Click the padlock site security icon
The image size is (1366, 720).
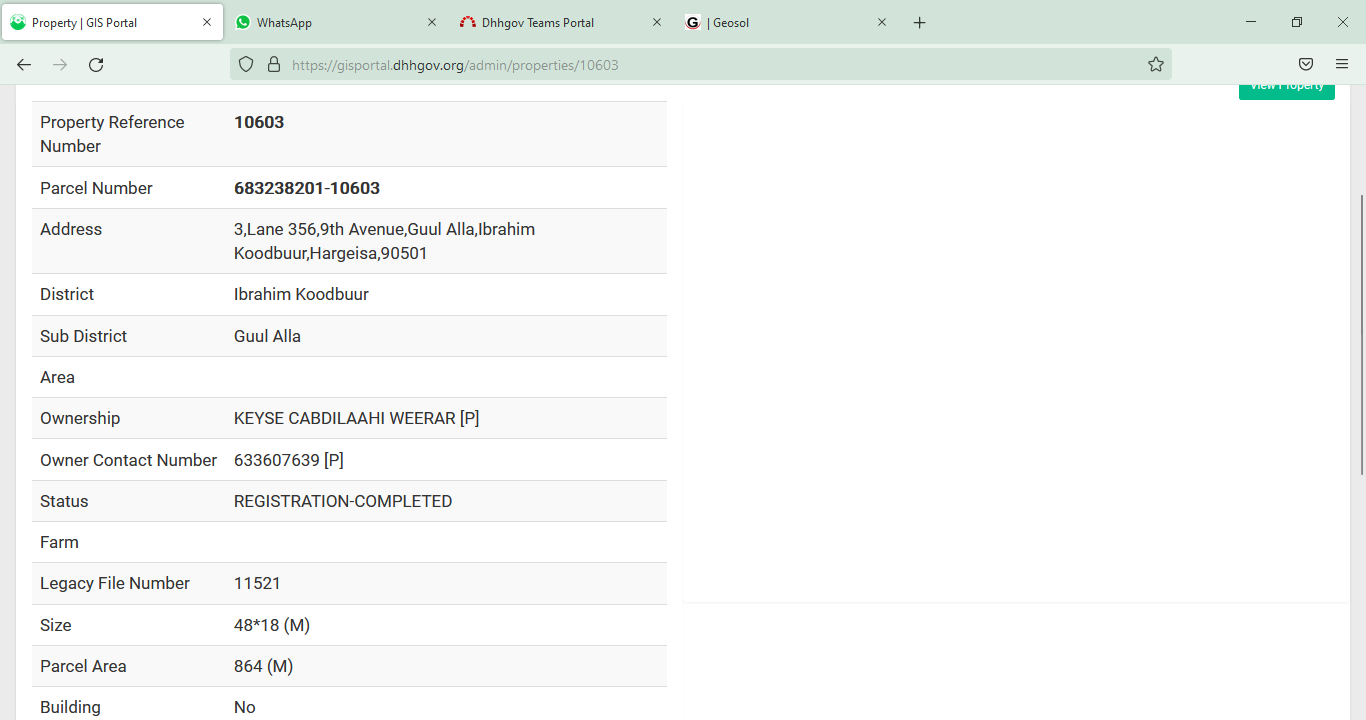point(273,64)
